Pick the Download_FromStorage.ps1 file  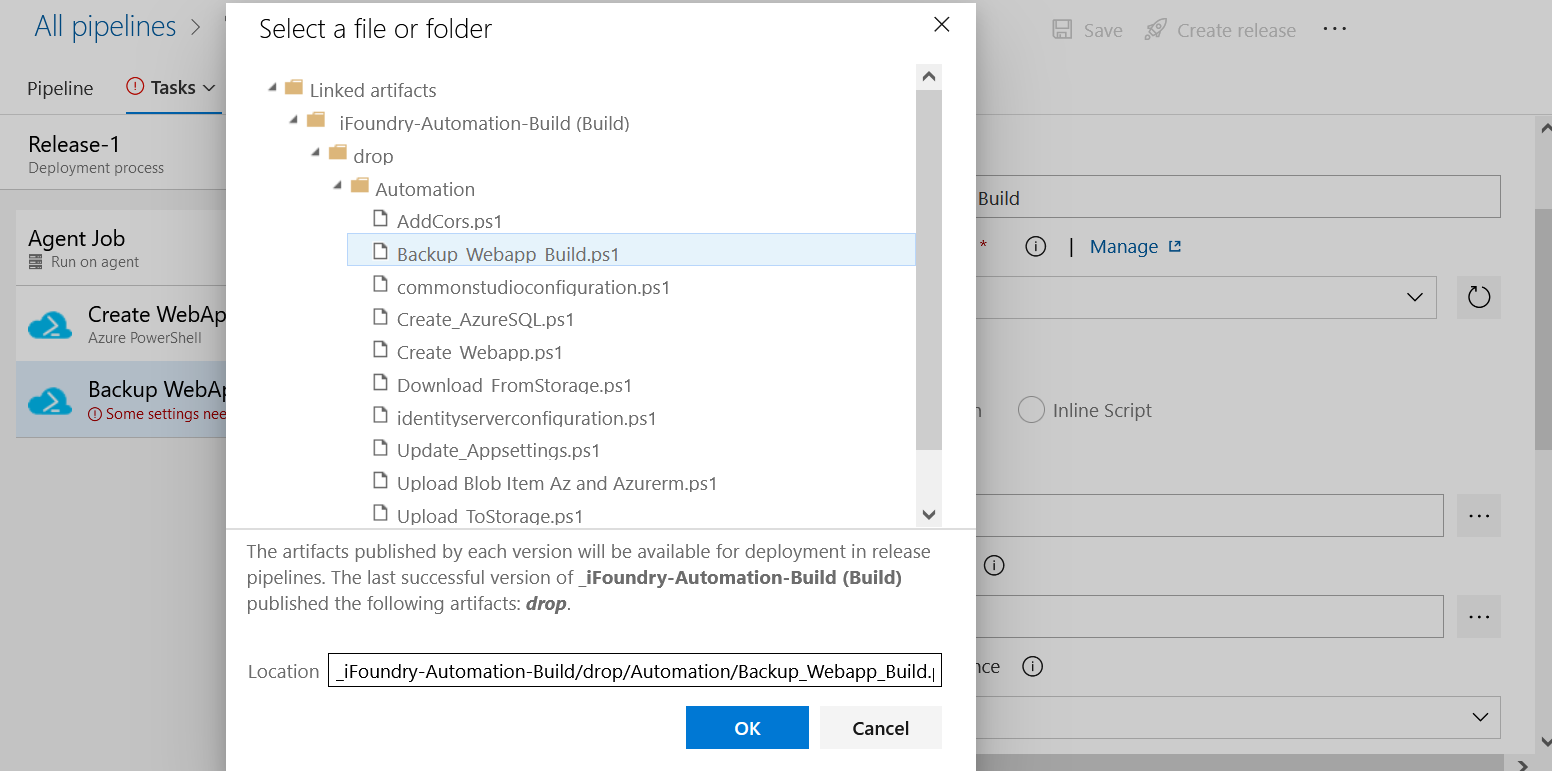tap(514, 386)
